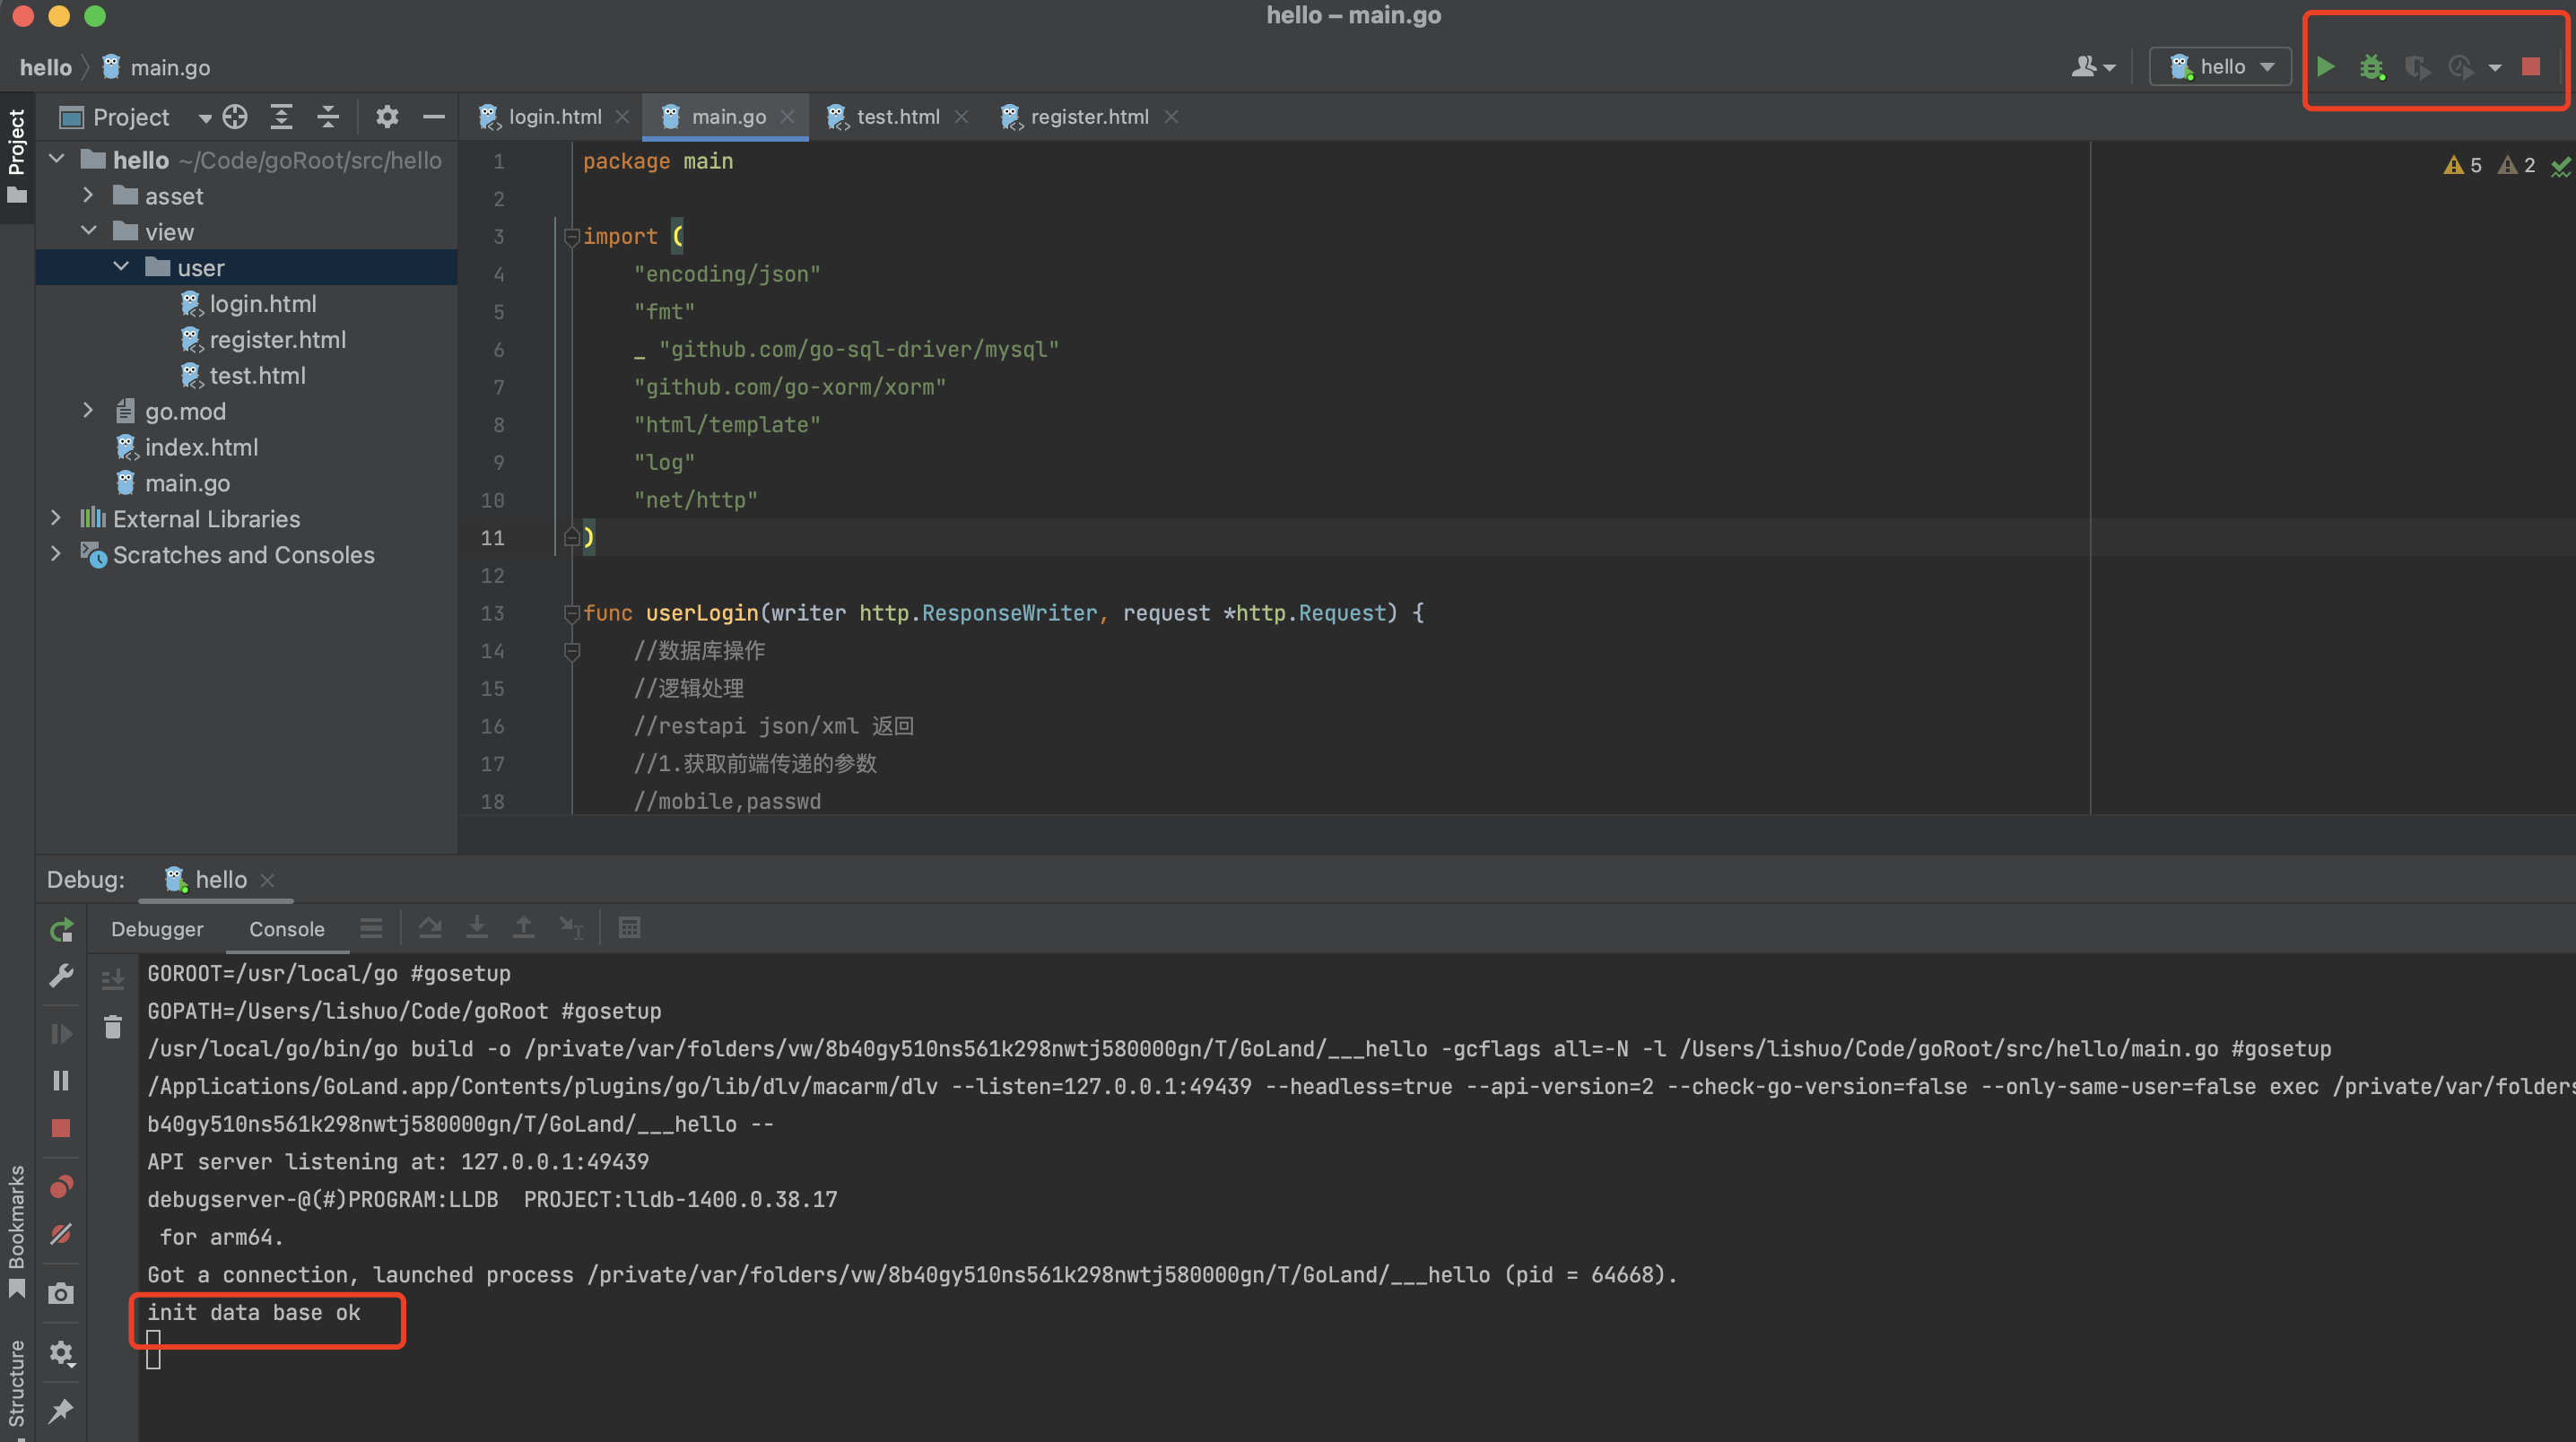Click Run to Cursor icon
2576x1442 pixels.
coord(570,929)
